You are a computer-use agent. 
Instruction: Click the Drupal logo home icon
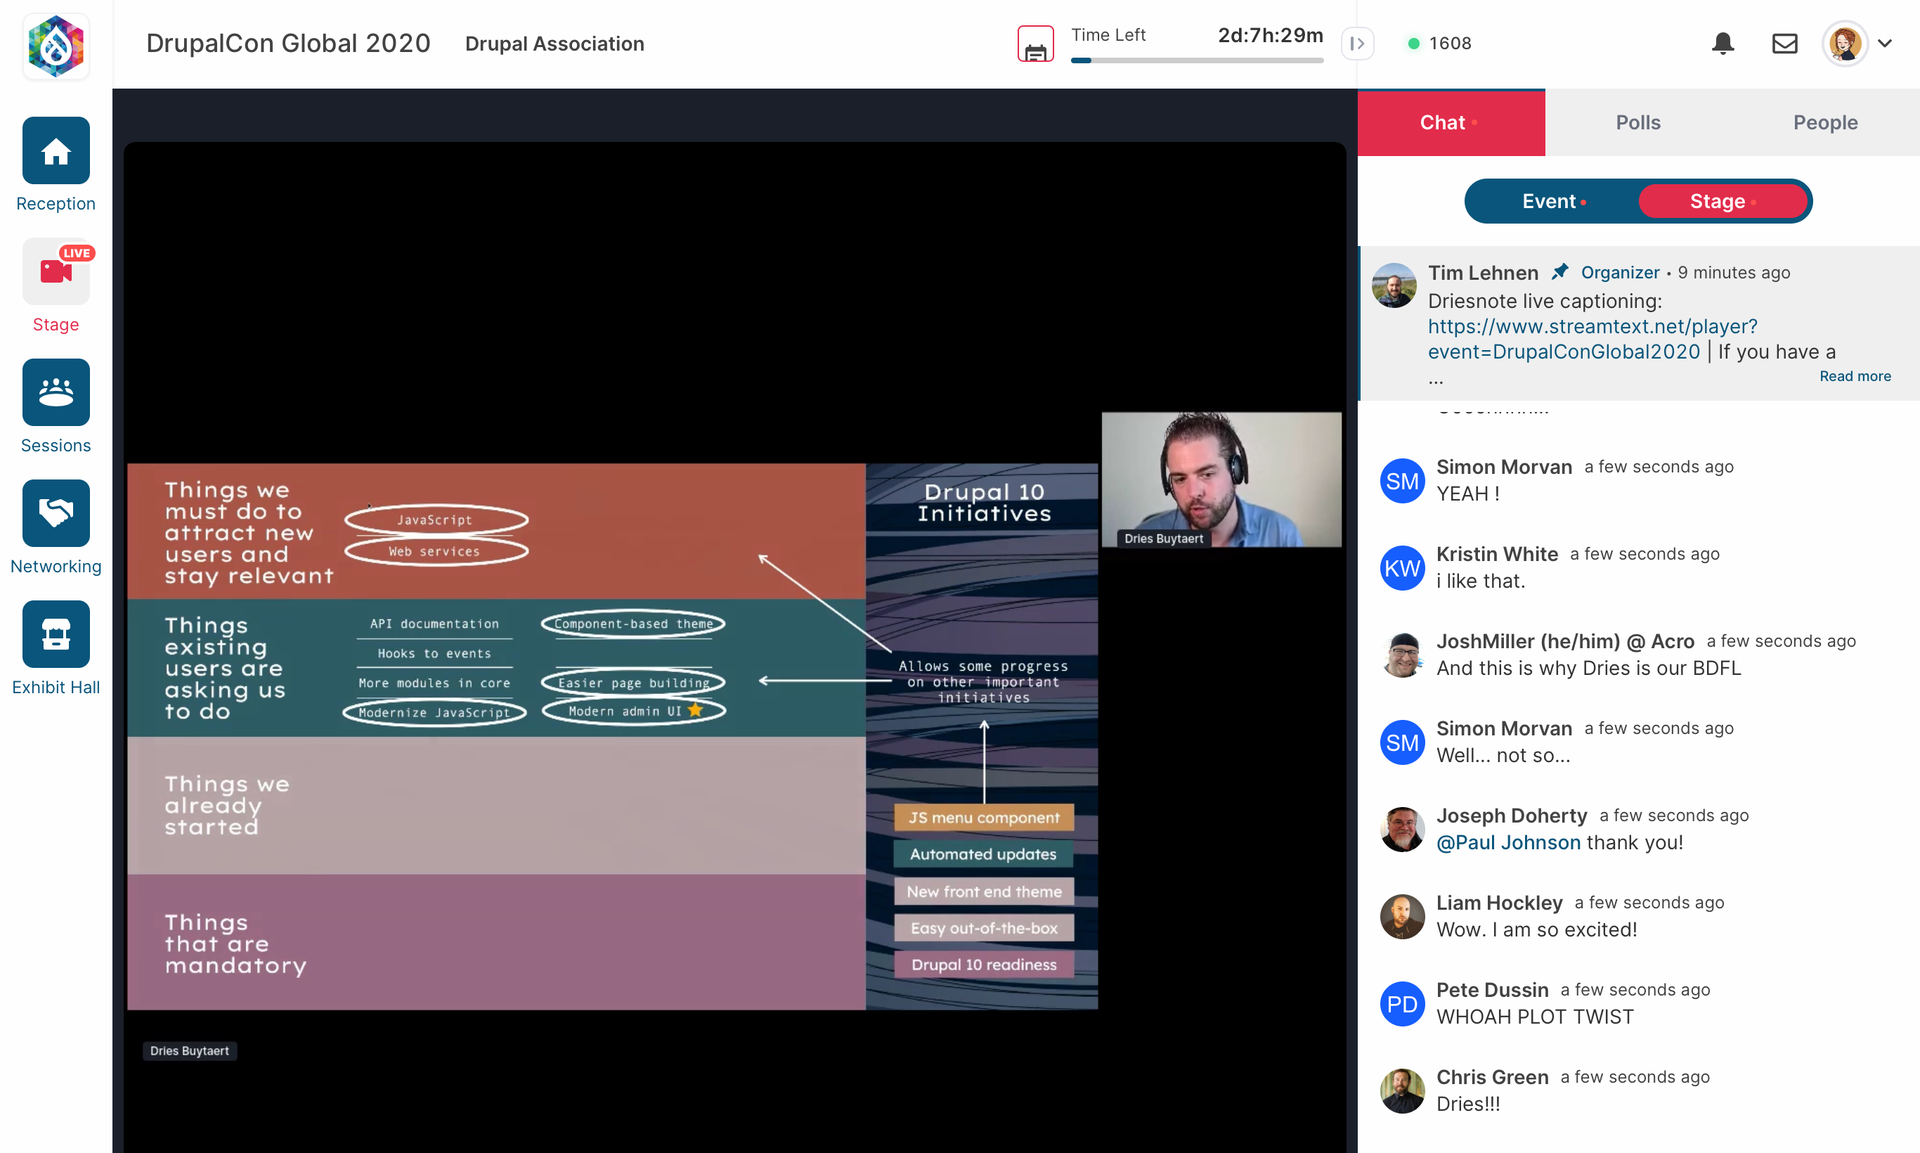55,44
